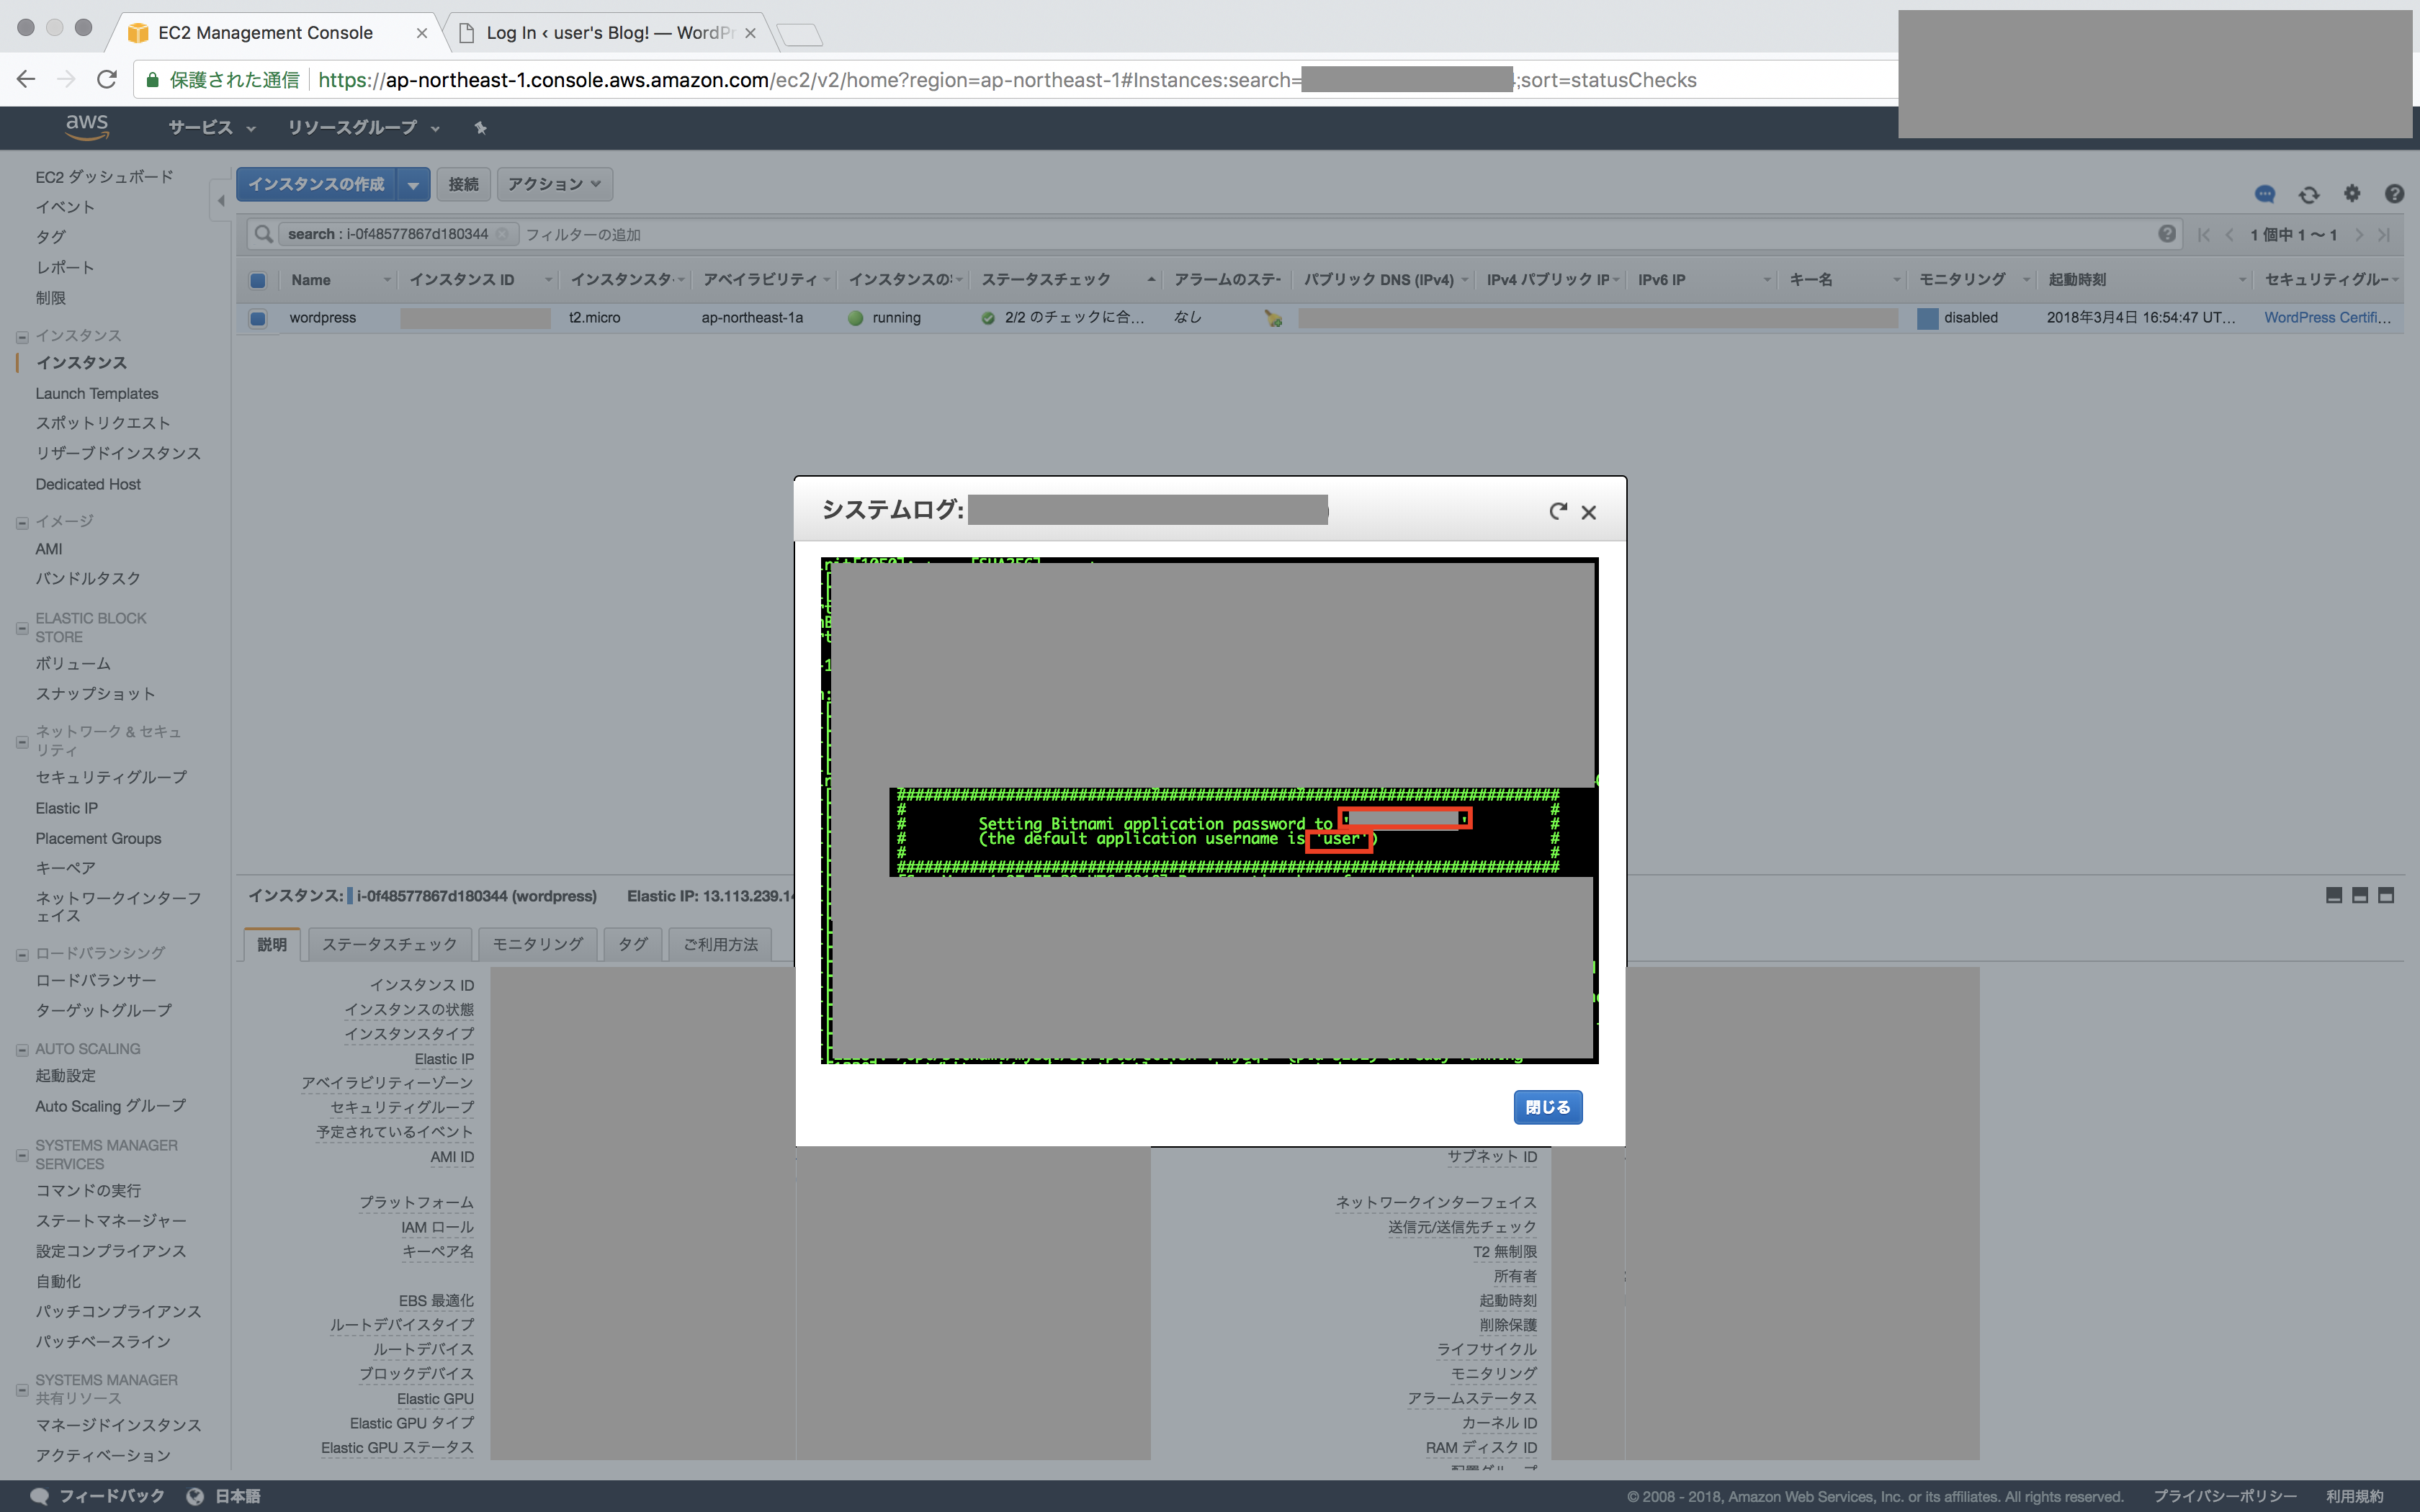This screenshot has height=1512, width=2420.
Task: Open EC2 ダッシュボード in sidebar
Action: [x=105, y=177]
